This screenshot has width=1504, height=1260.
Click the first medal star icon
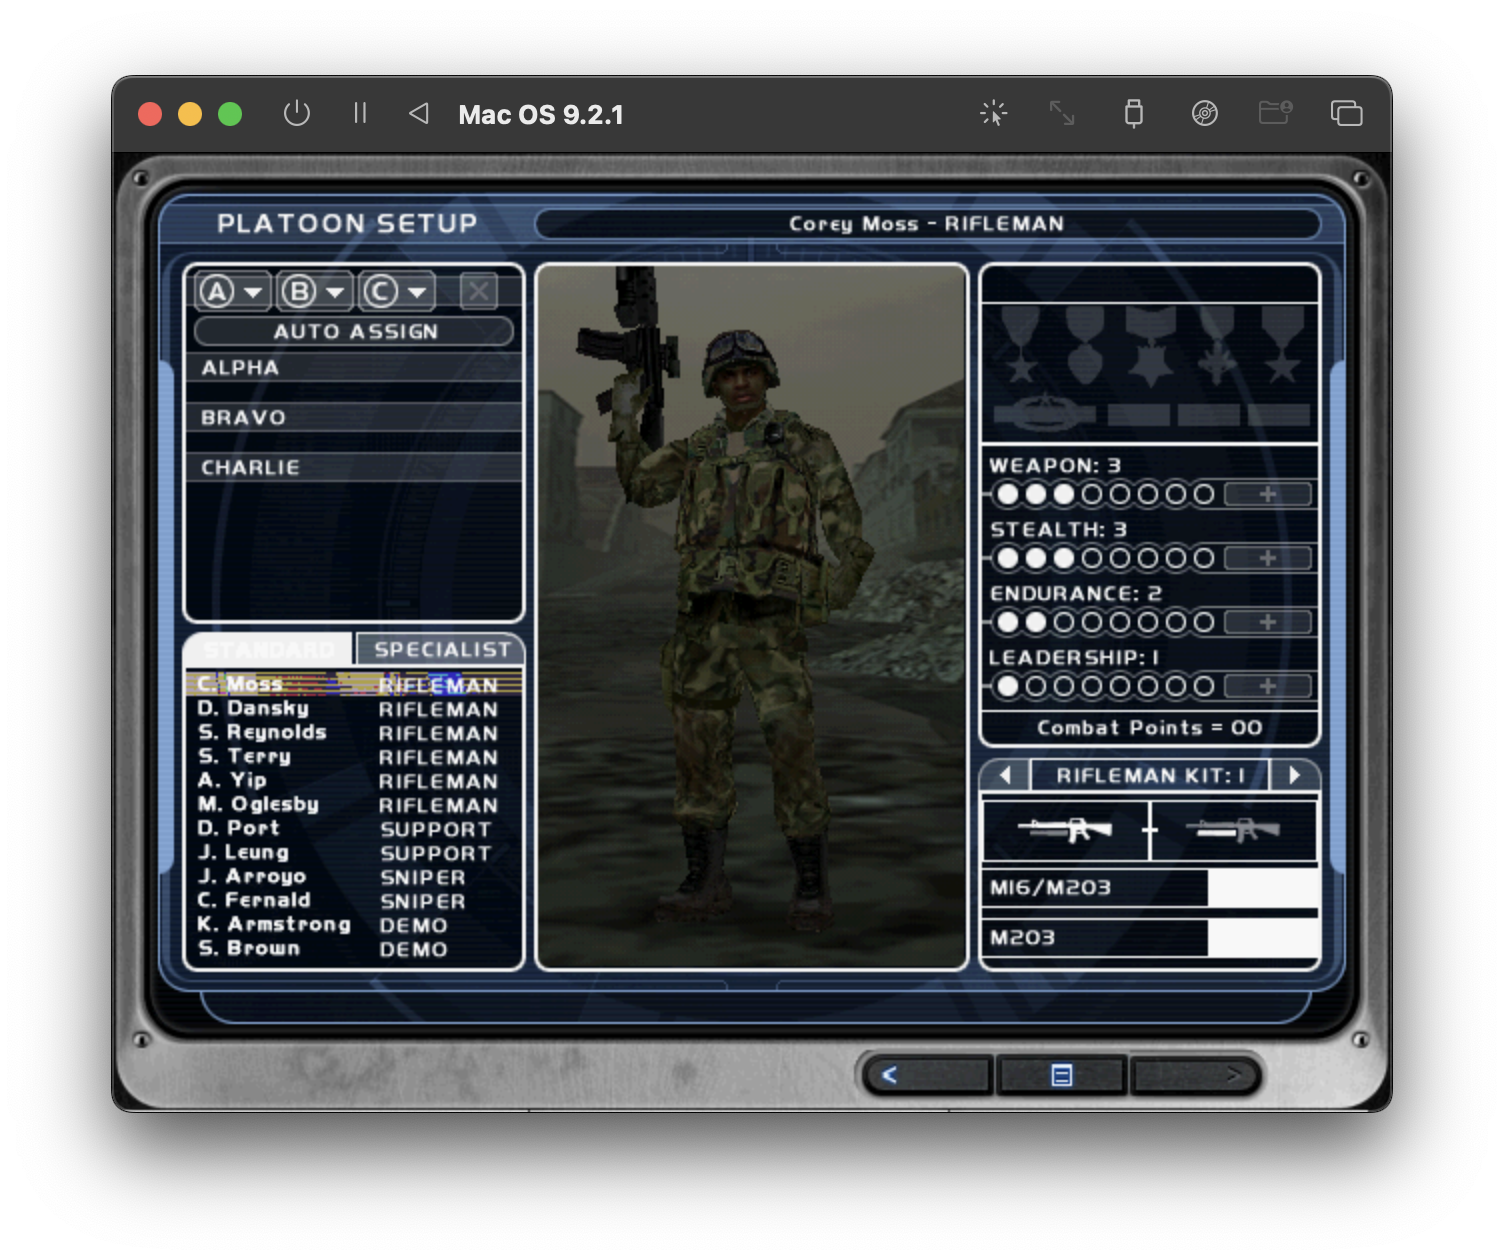click(1020, 346)
